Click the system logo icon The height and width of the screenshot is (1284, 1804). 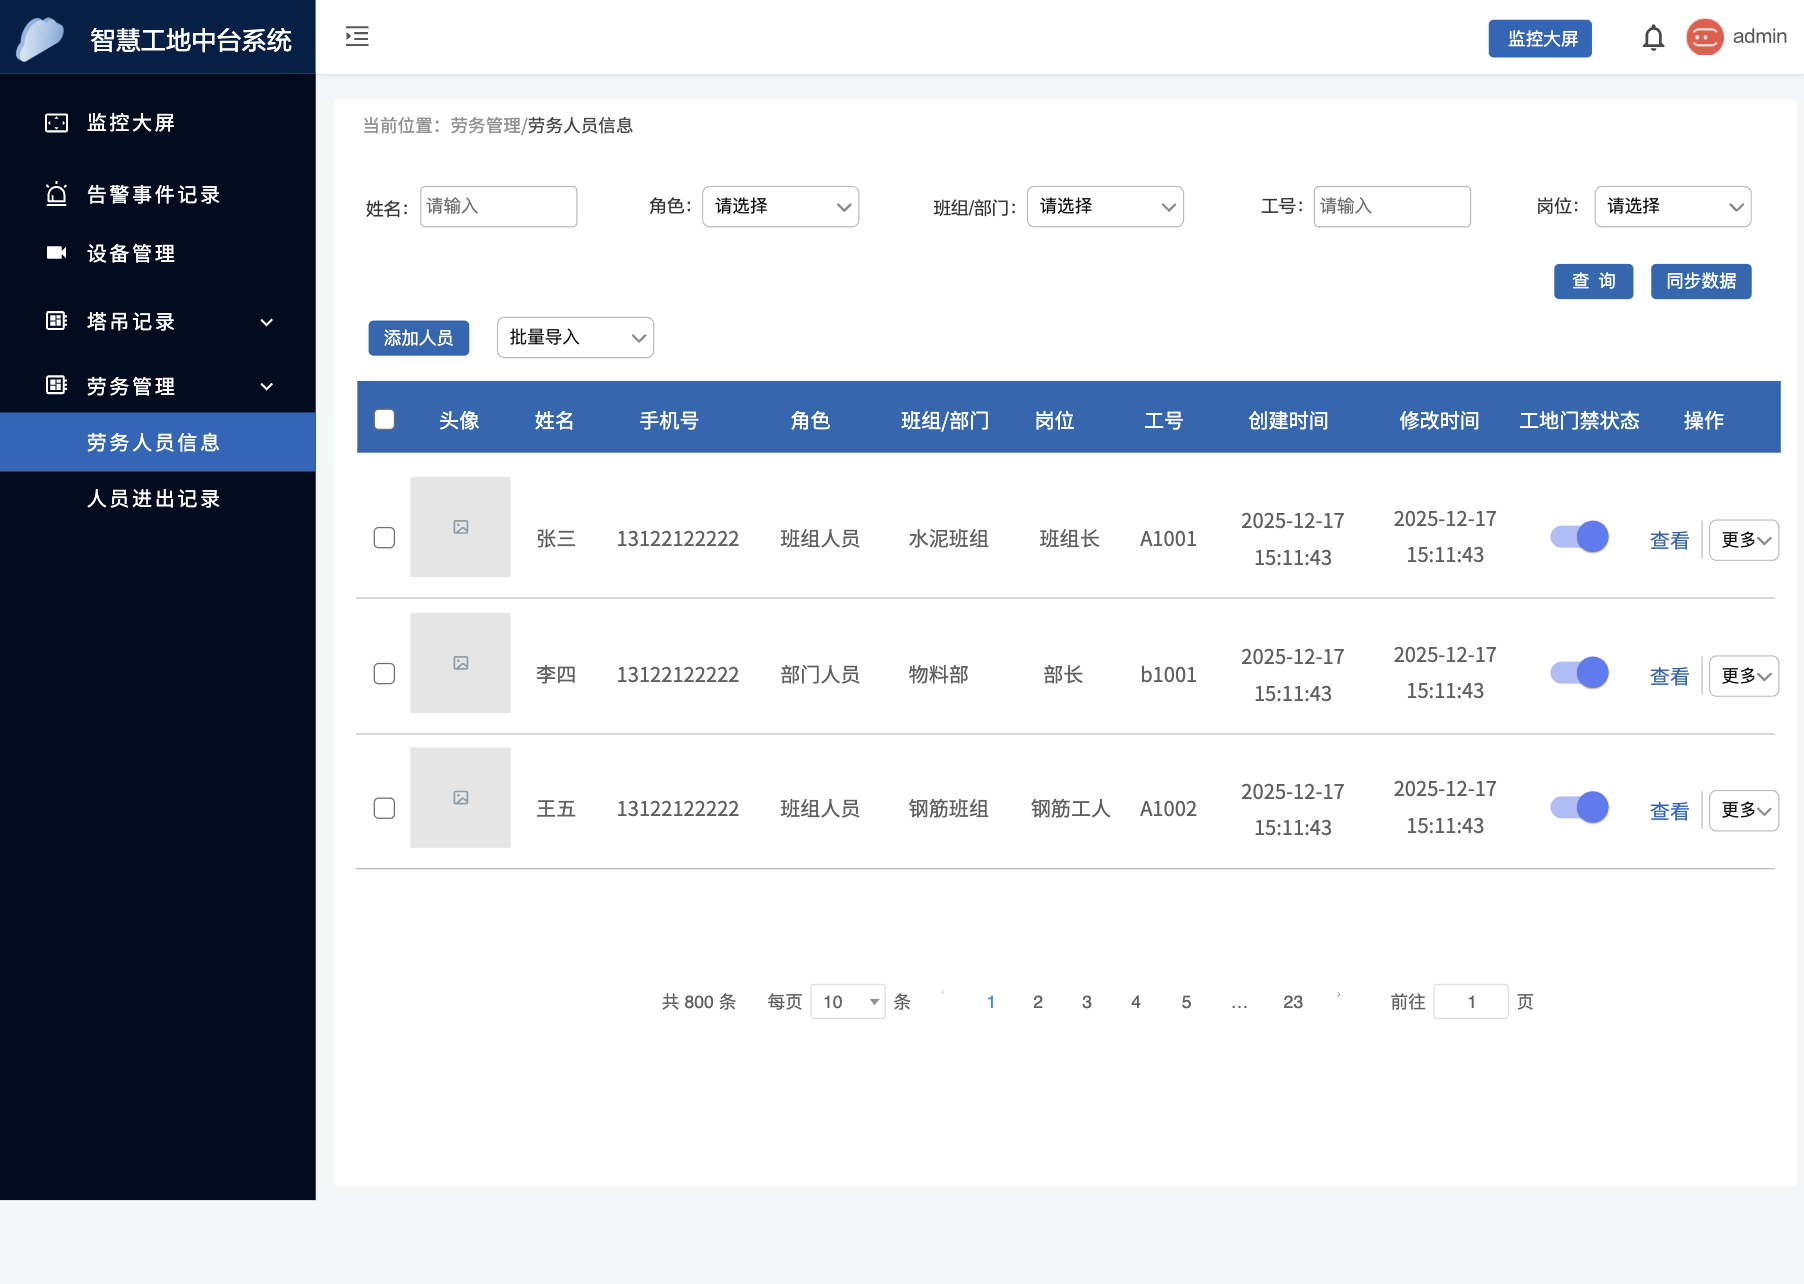pos(41,39)
